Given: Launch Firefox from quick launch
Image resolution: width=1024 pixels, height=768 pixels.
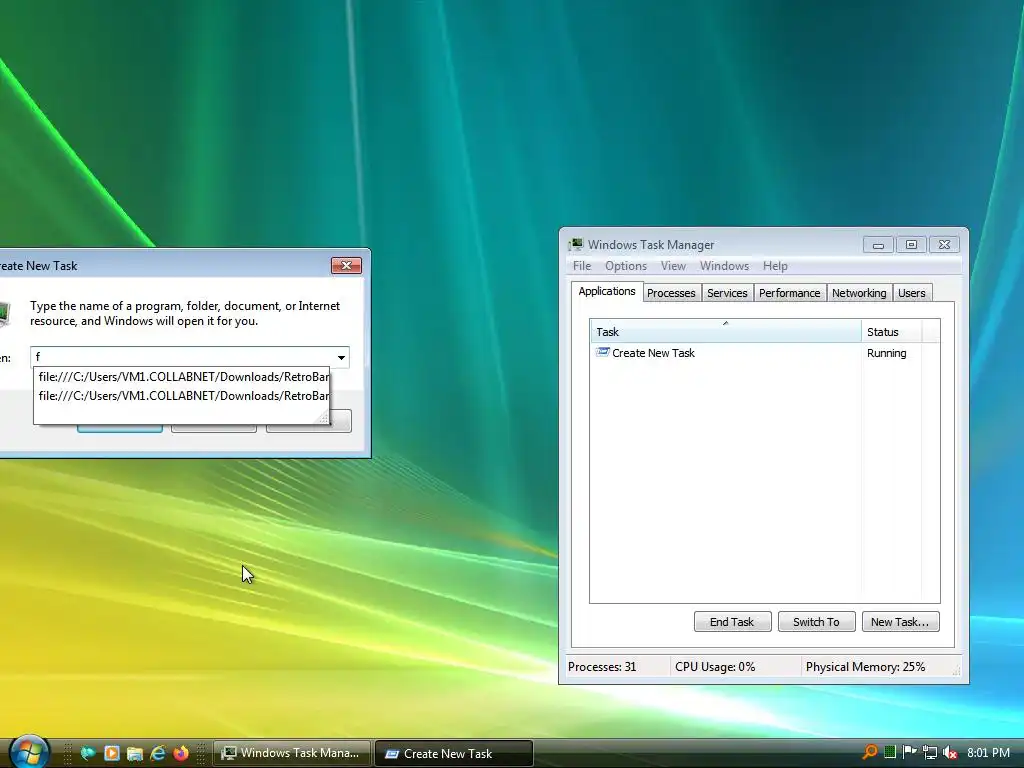Looking at the screenshot, I should (x=181, y=753).
